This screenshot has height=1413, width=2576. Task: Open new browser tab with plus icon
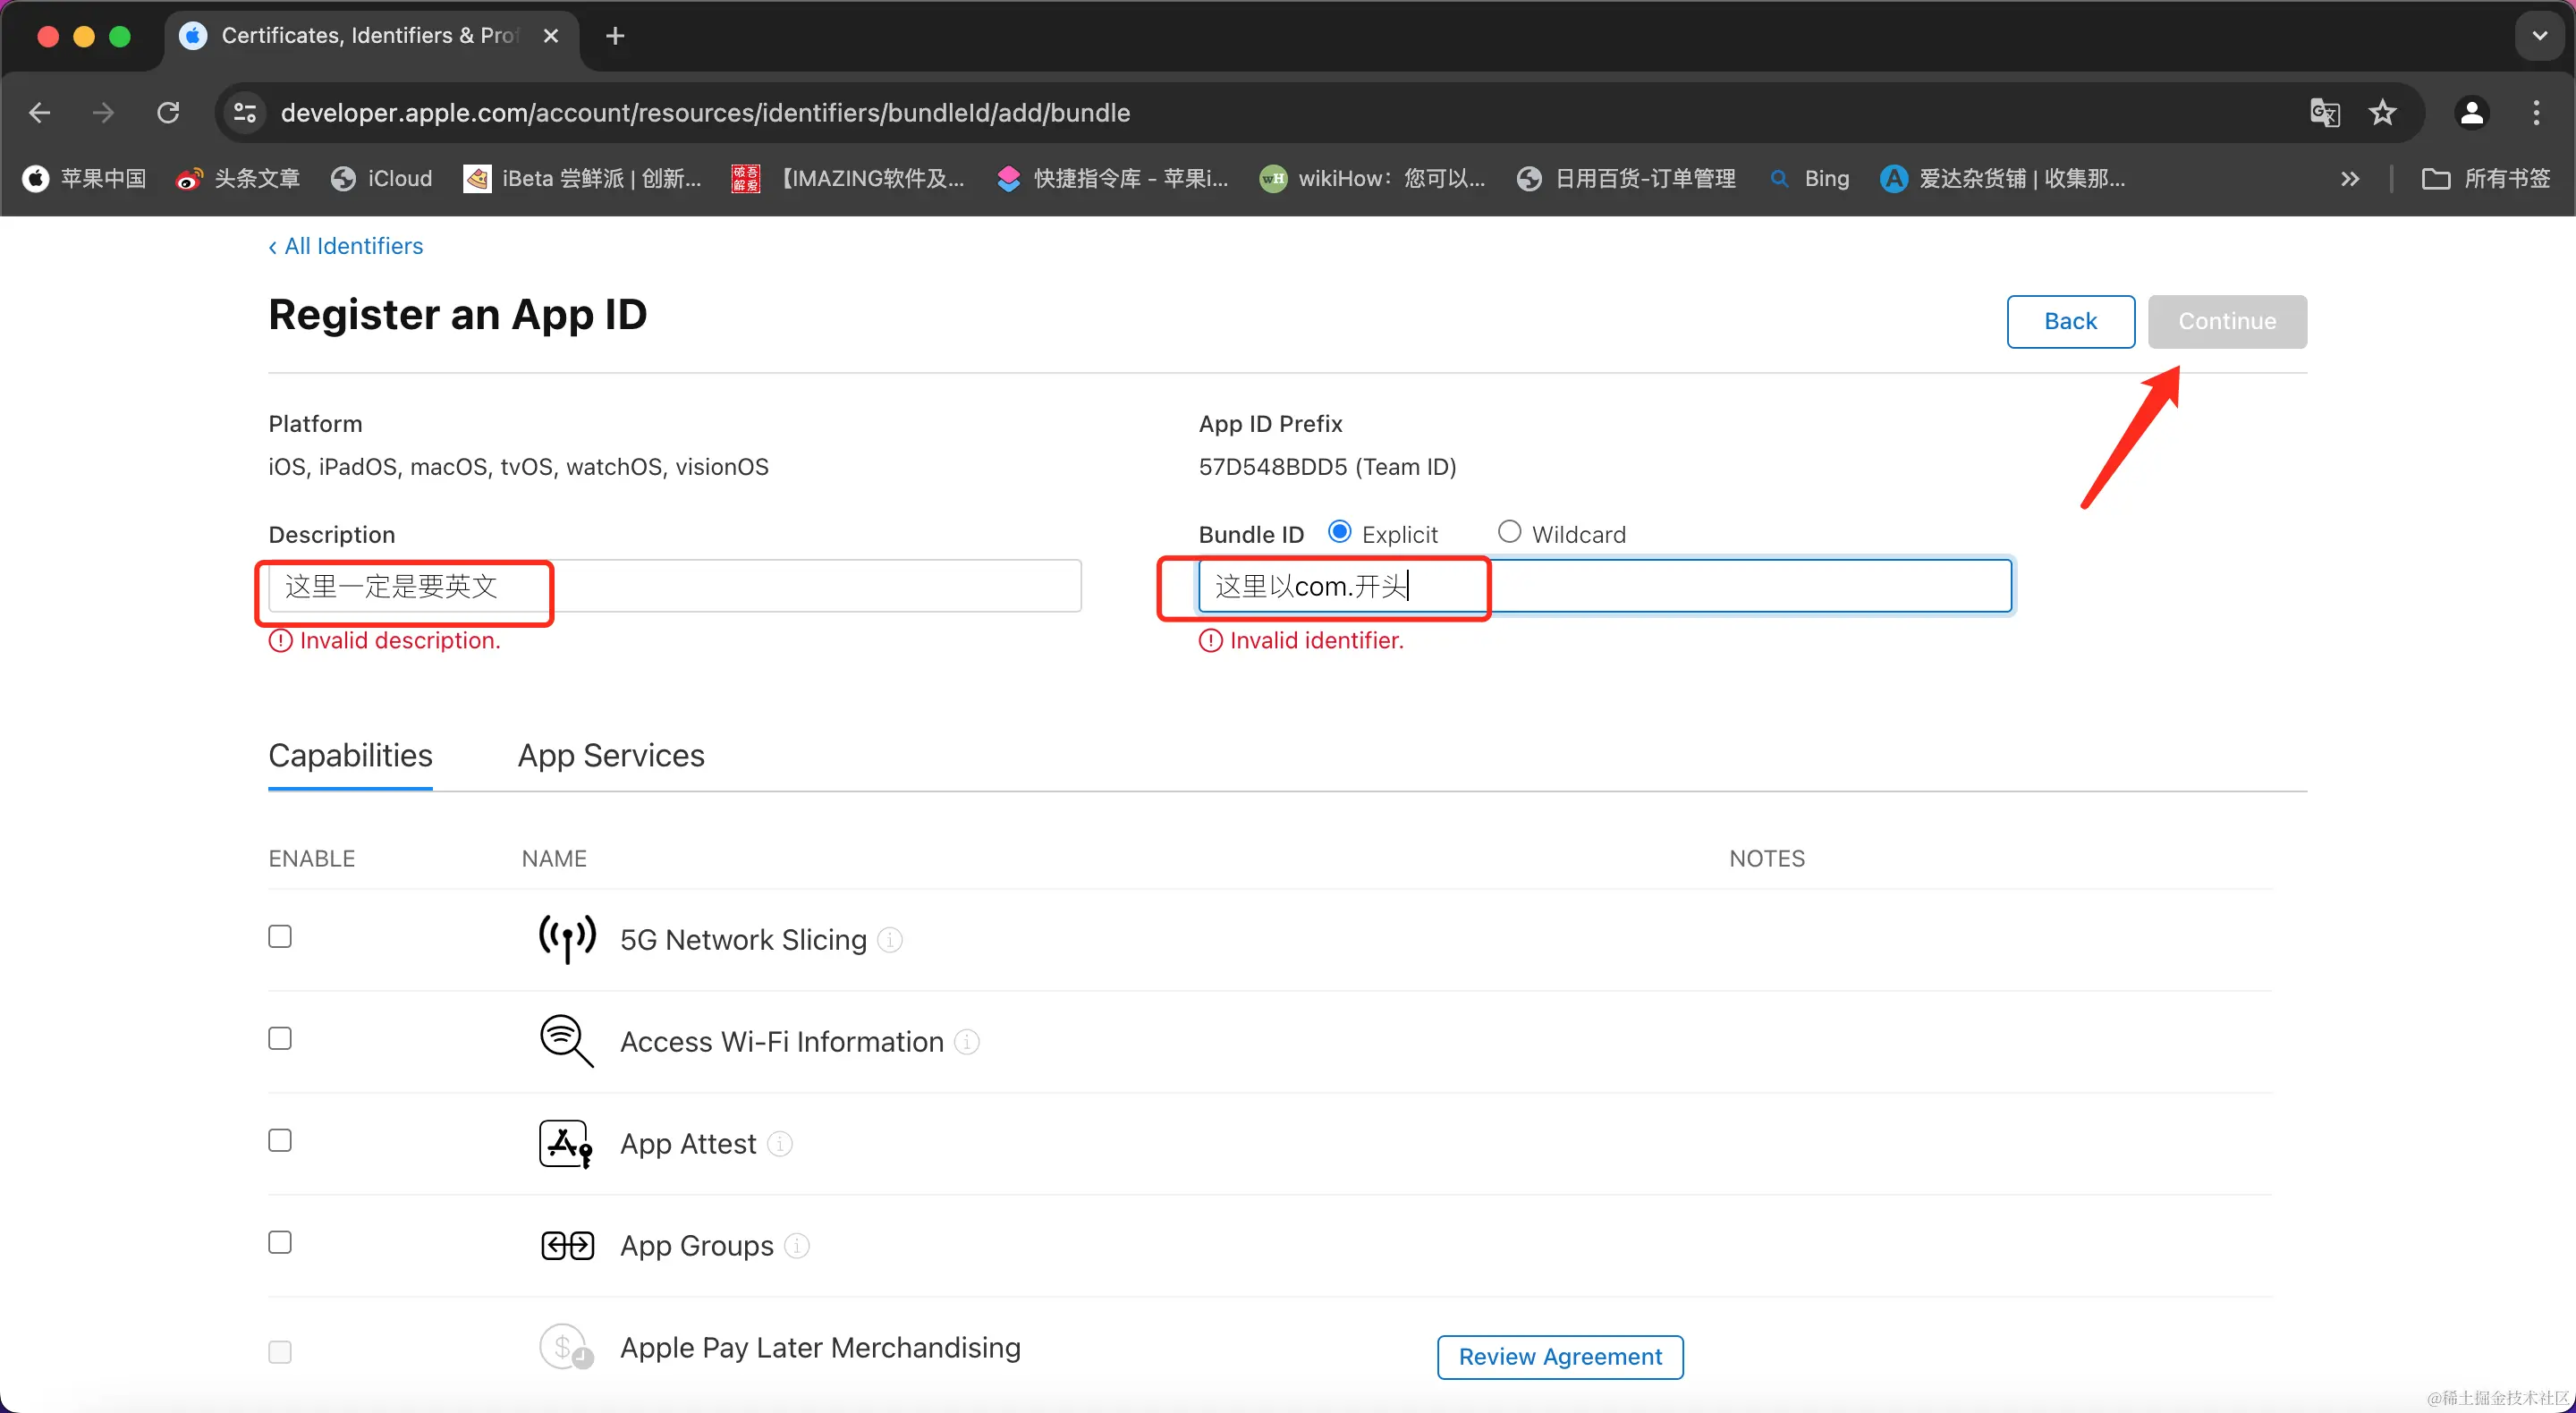(615, 36)
